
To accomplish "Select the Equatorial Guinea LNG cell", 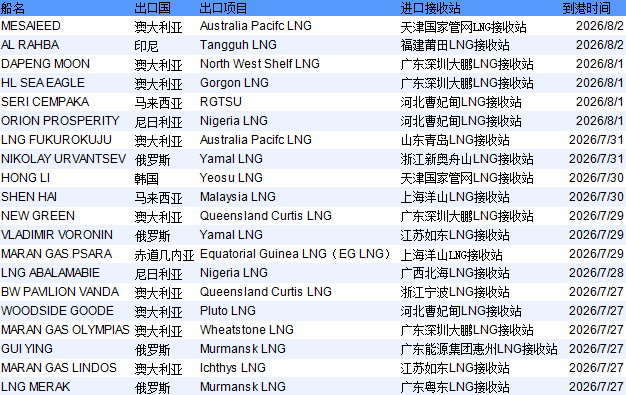I will (295, 254).
